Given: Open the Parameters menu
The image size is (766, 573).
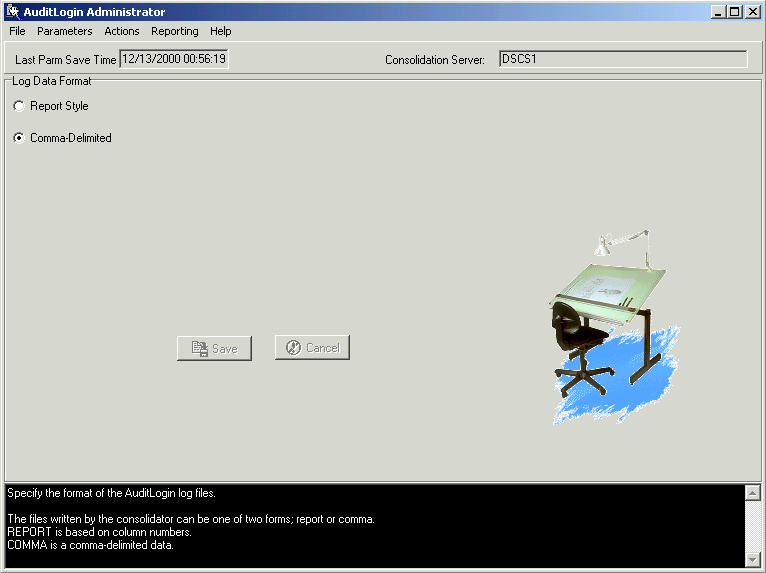Looking at the screenshot, I should tap(64, 31).
